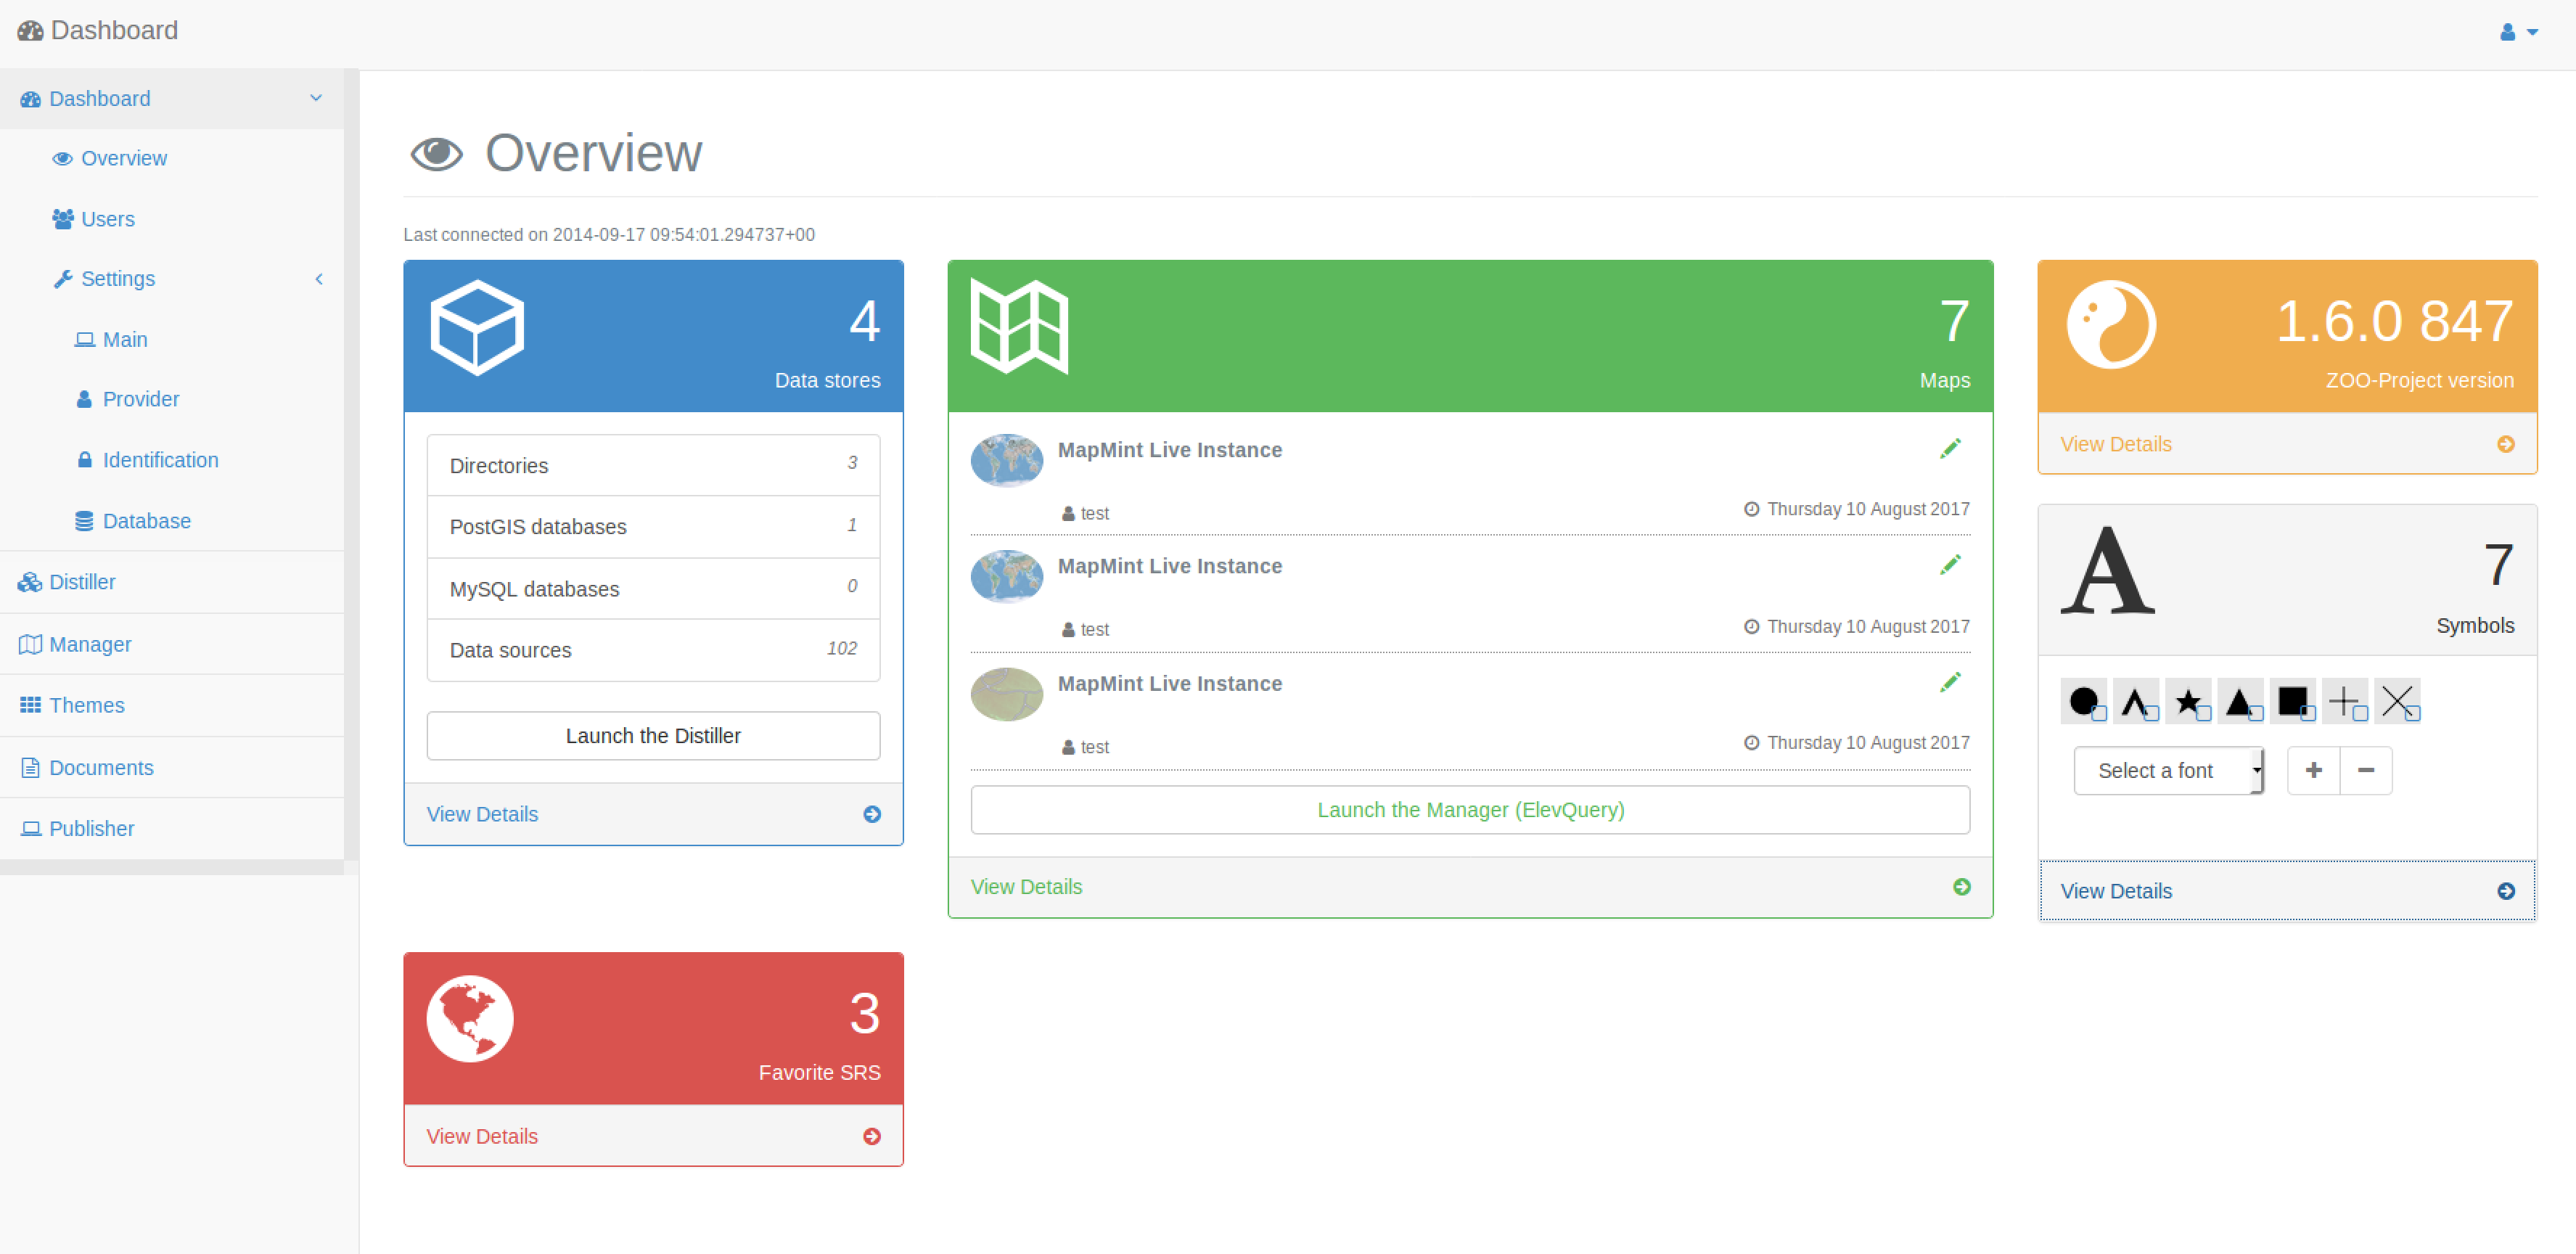Select the black square symbol
The width and height of the screenshot is (2576, 1254).
[2292, 701]
